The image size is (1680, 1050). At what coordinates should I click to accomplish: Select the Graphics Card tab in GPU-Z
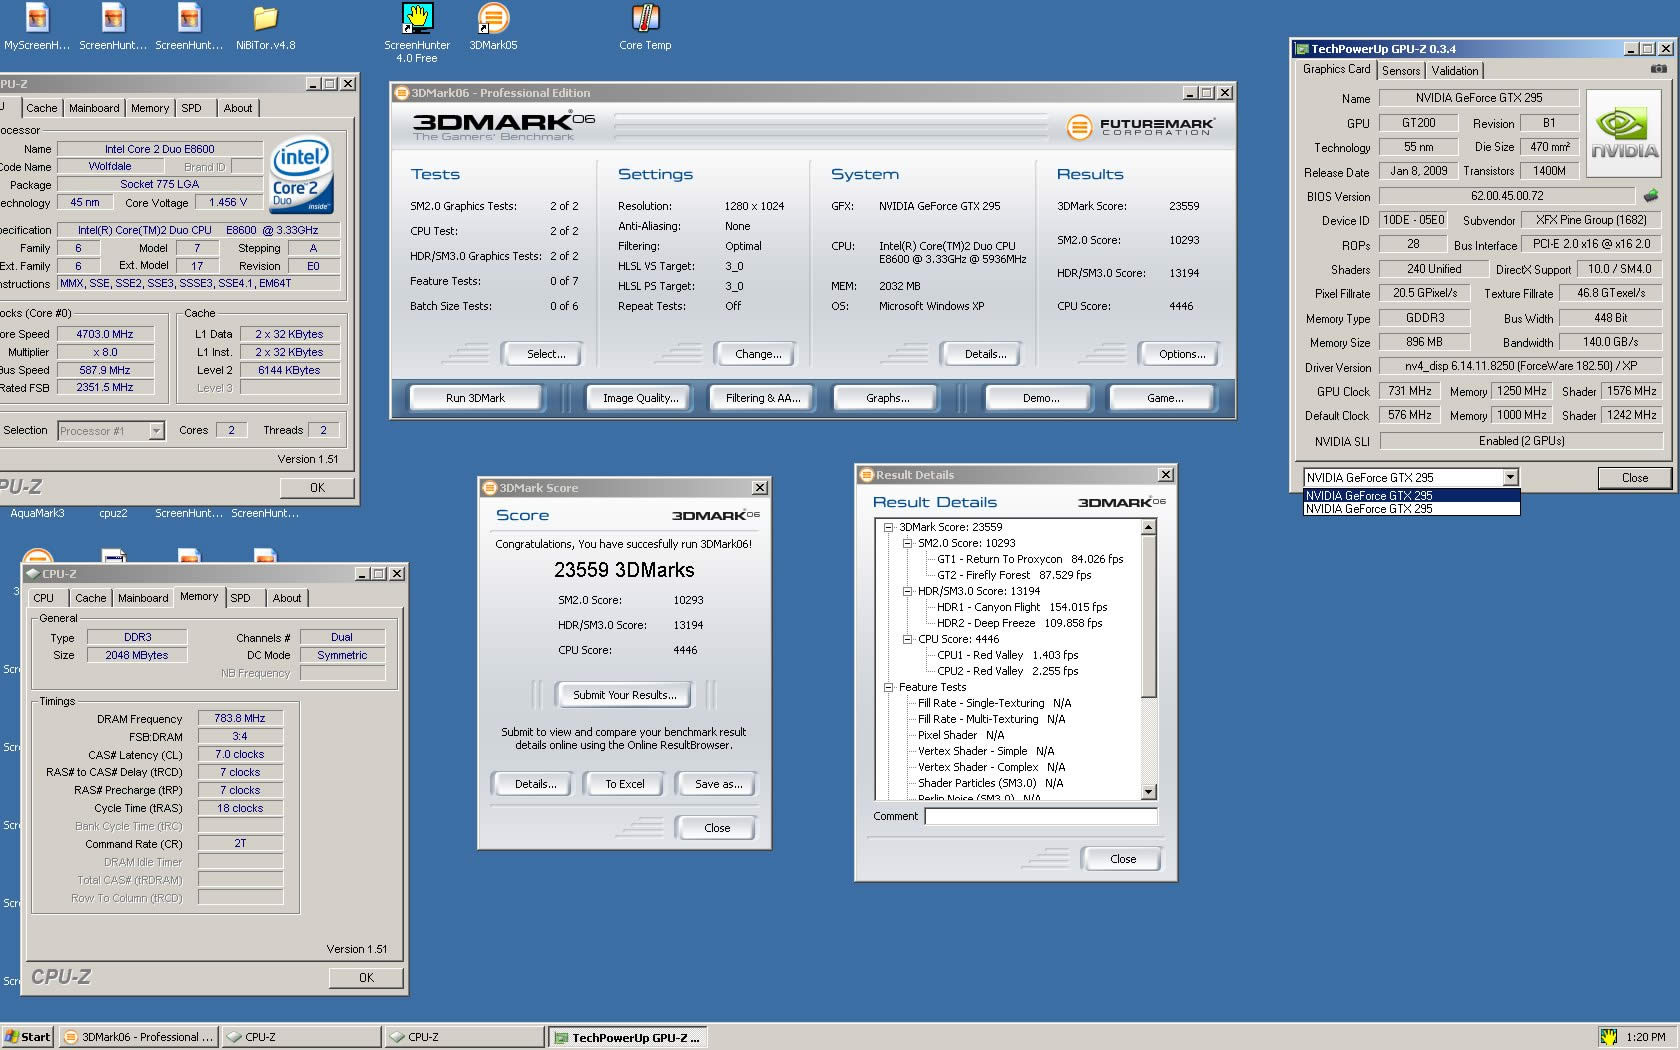1336,69
